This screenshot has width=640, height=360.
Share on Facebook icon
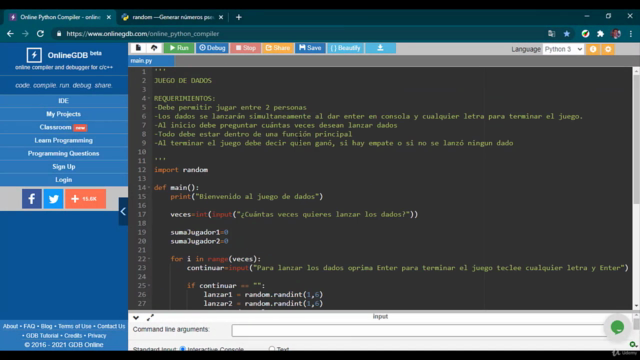point(32,199)
